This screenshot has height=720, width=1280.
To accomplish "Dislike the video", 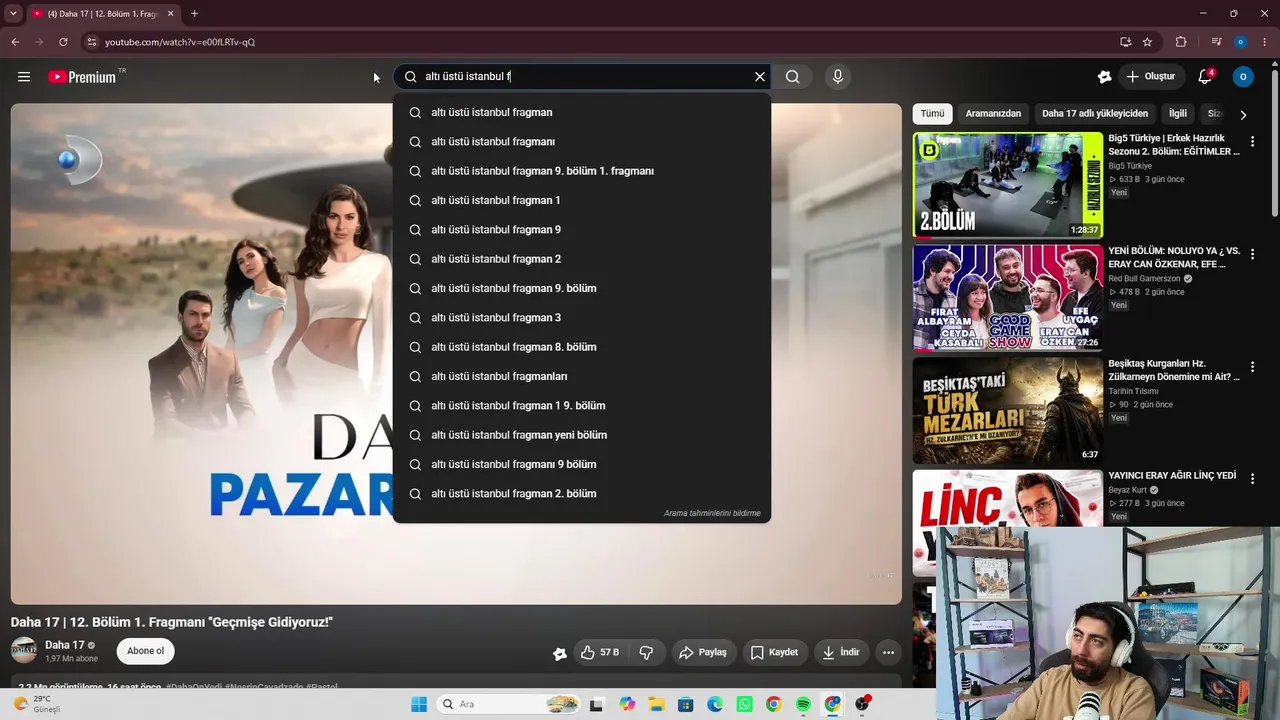I will coord(646,653).
